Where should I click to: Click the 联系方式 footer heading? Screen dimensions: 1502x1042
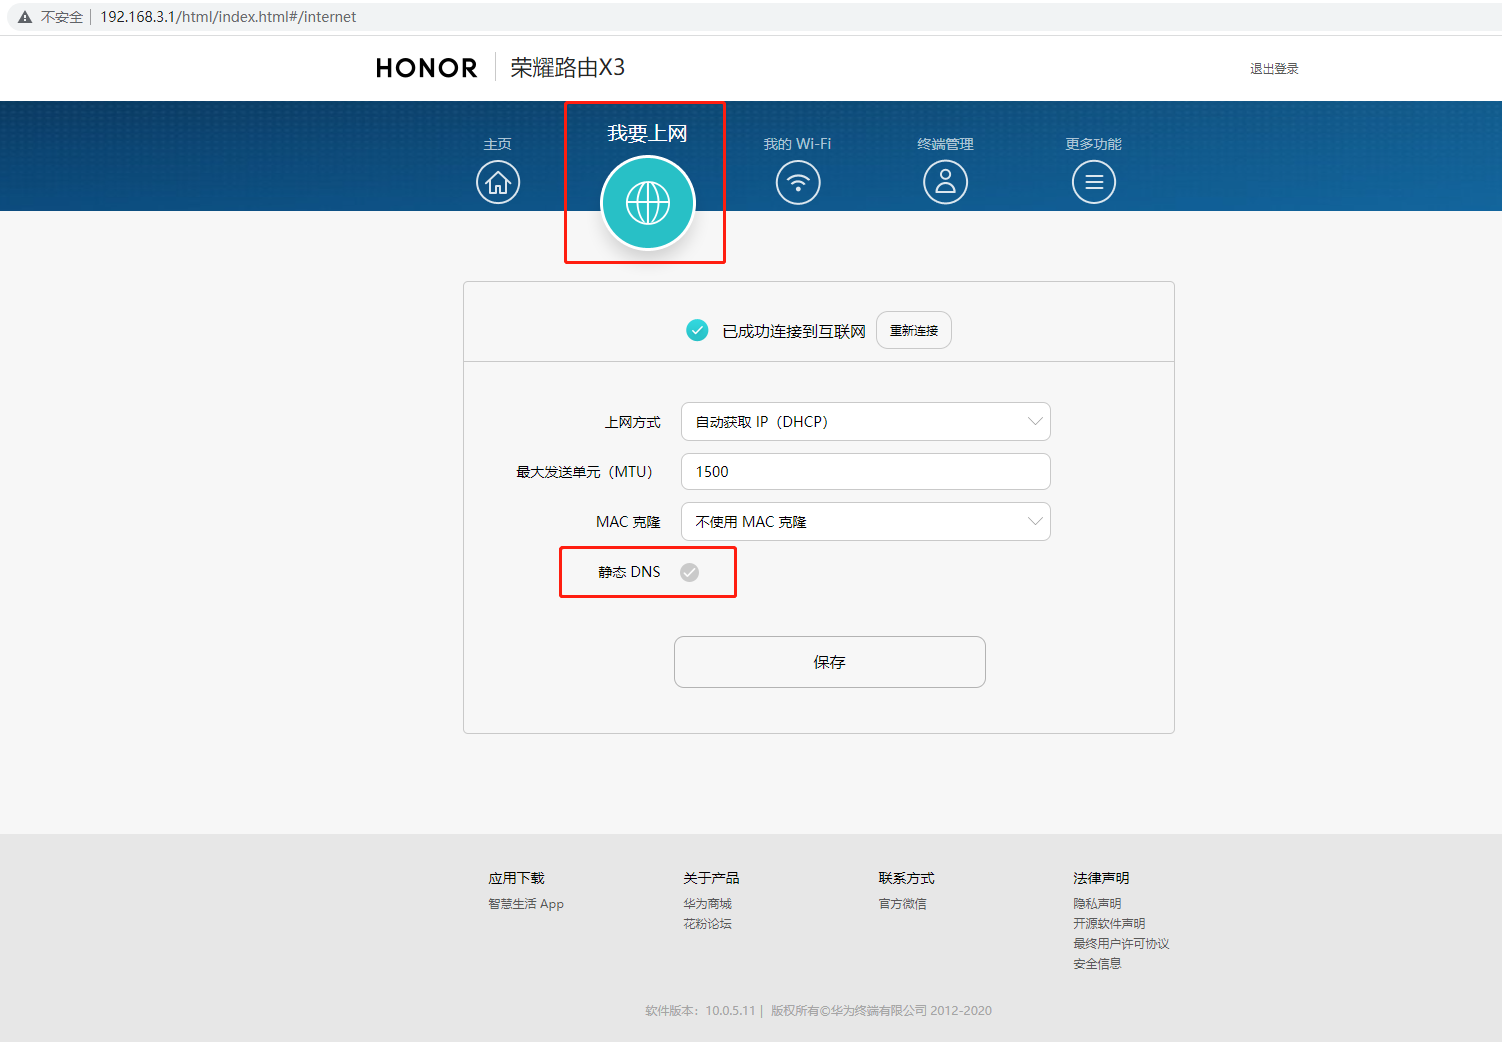coord(906,878)
